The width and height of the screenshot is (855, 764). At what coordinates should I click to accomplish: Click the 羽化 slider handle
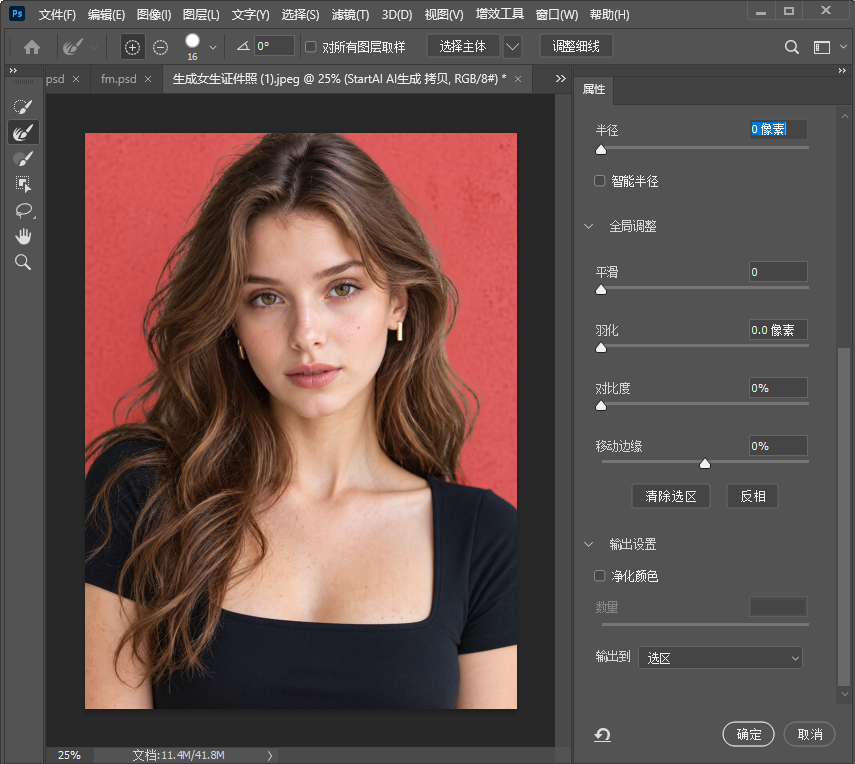[601, 347]
